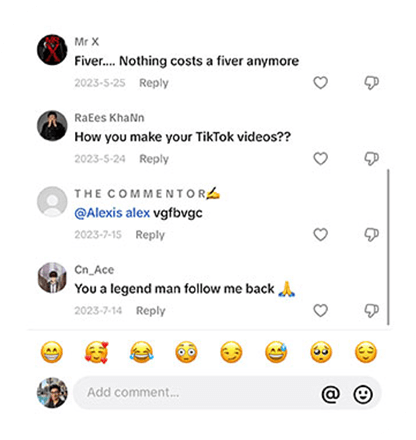Click the comments list scrollbar
The width and height of the screenshot is (416, 440).
click(388, 247)
